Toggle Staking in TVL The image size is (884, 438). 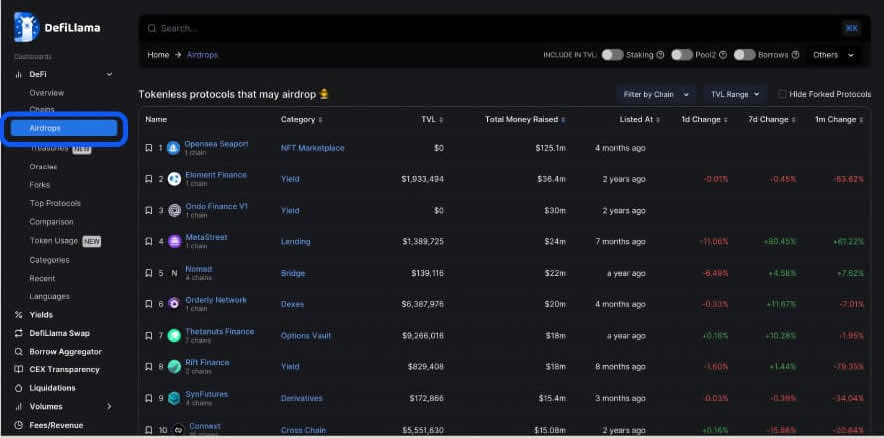pyautogui.click(x=612, y=55)
